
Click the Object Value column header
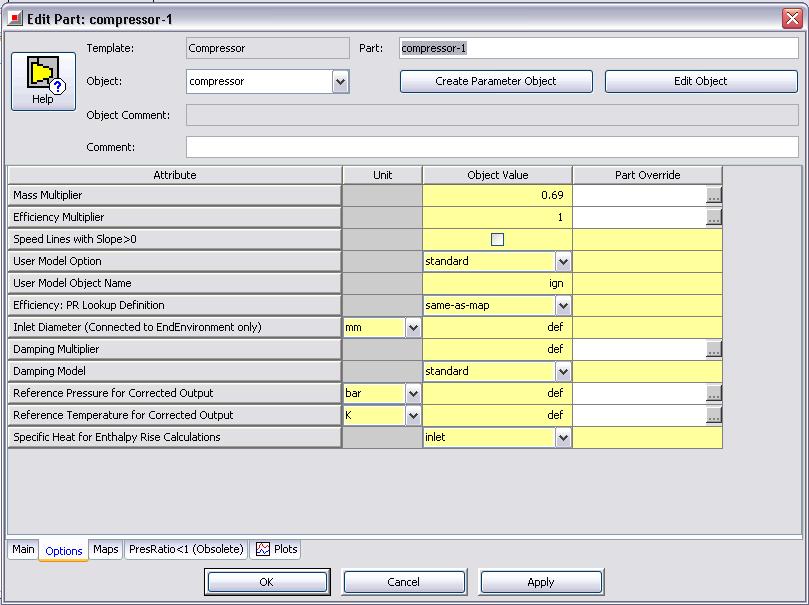coord(497,175)
